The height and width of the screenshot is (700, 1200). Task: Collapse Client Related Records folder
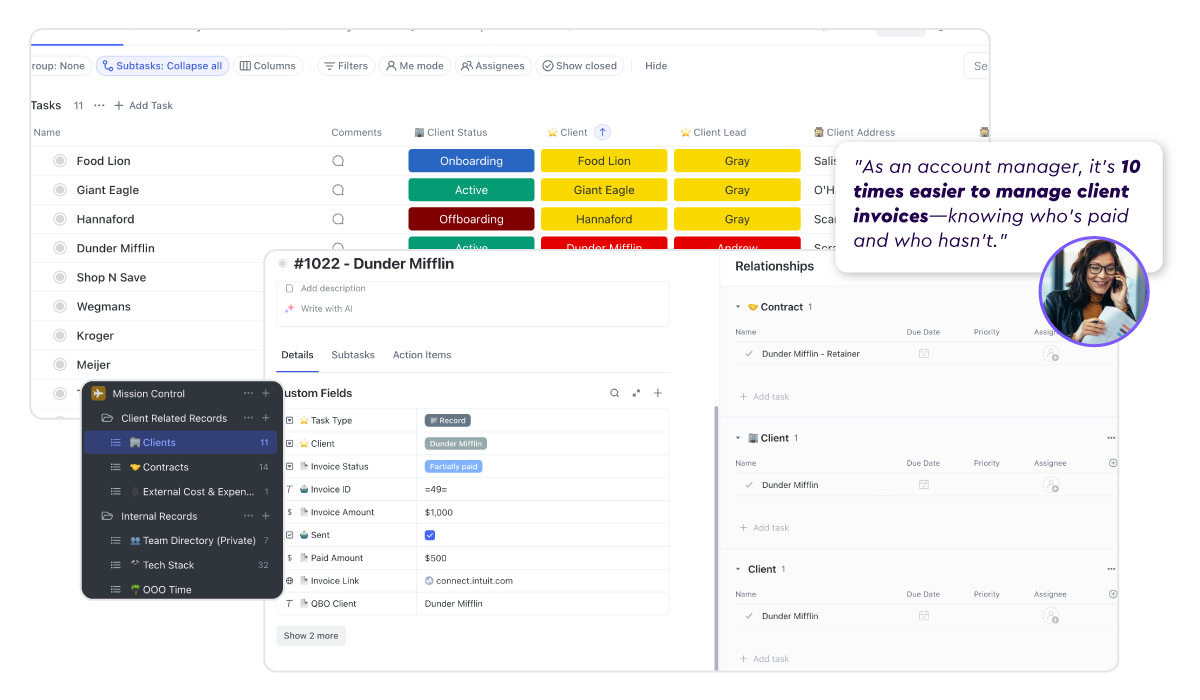tap(107, 418)
